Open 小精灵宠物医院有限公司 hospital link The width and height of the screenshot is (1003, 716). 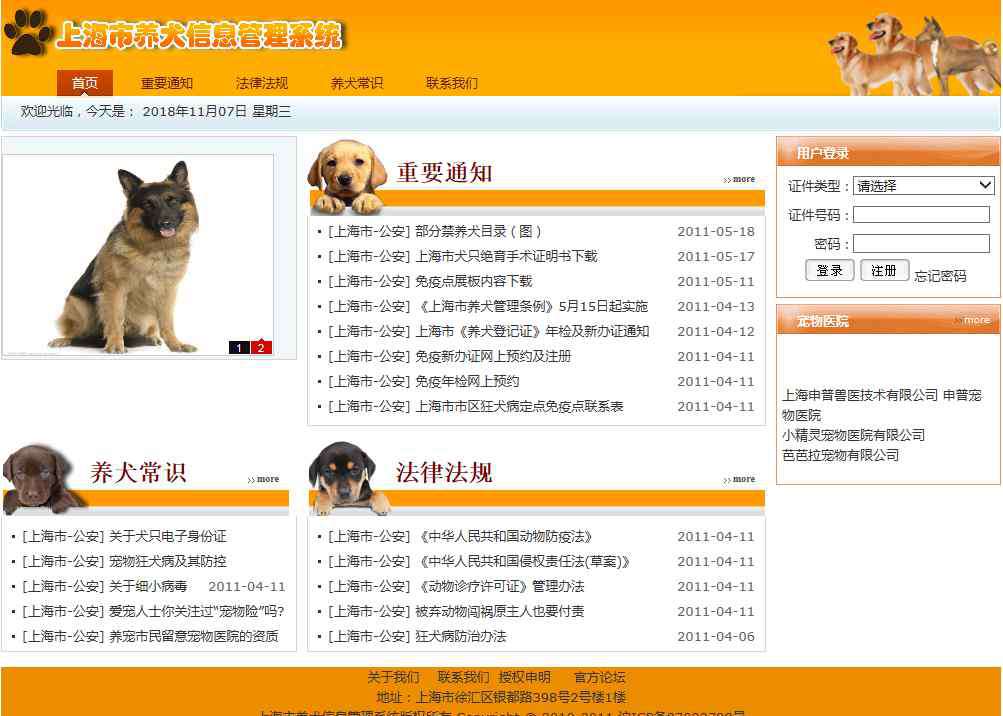point(853,435)
